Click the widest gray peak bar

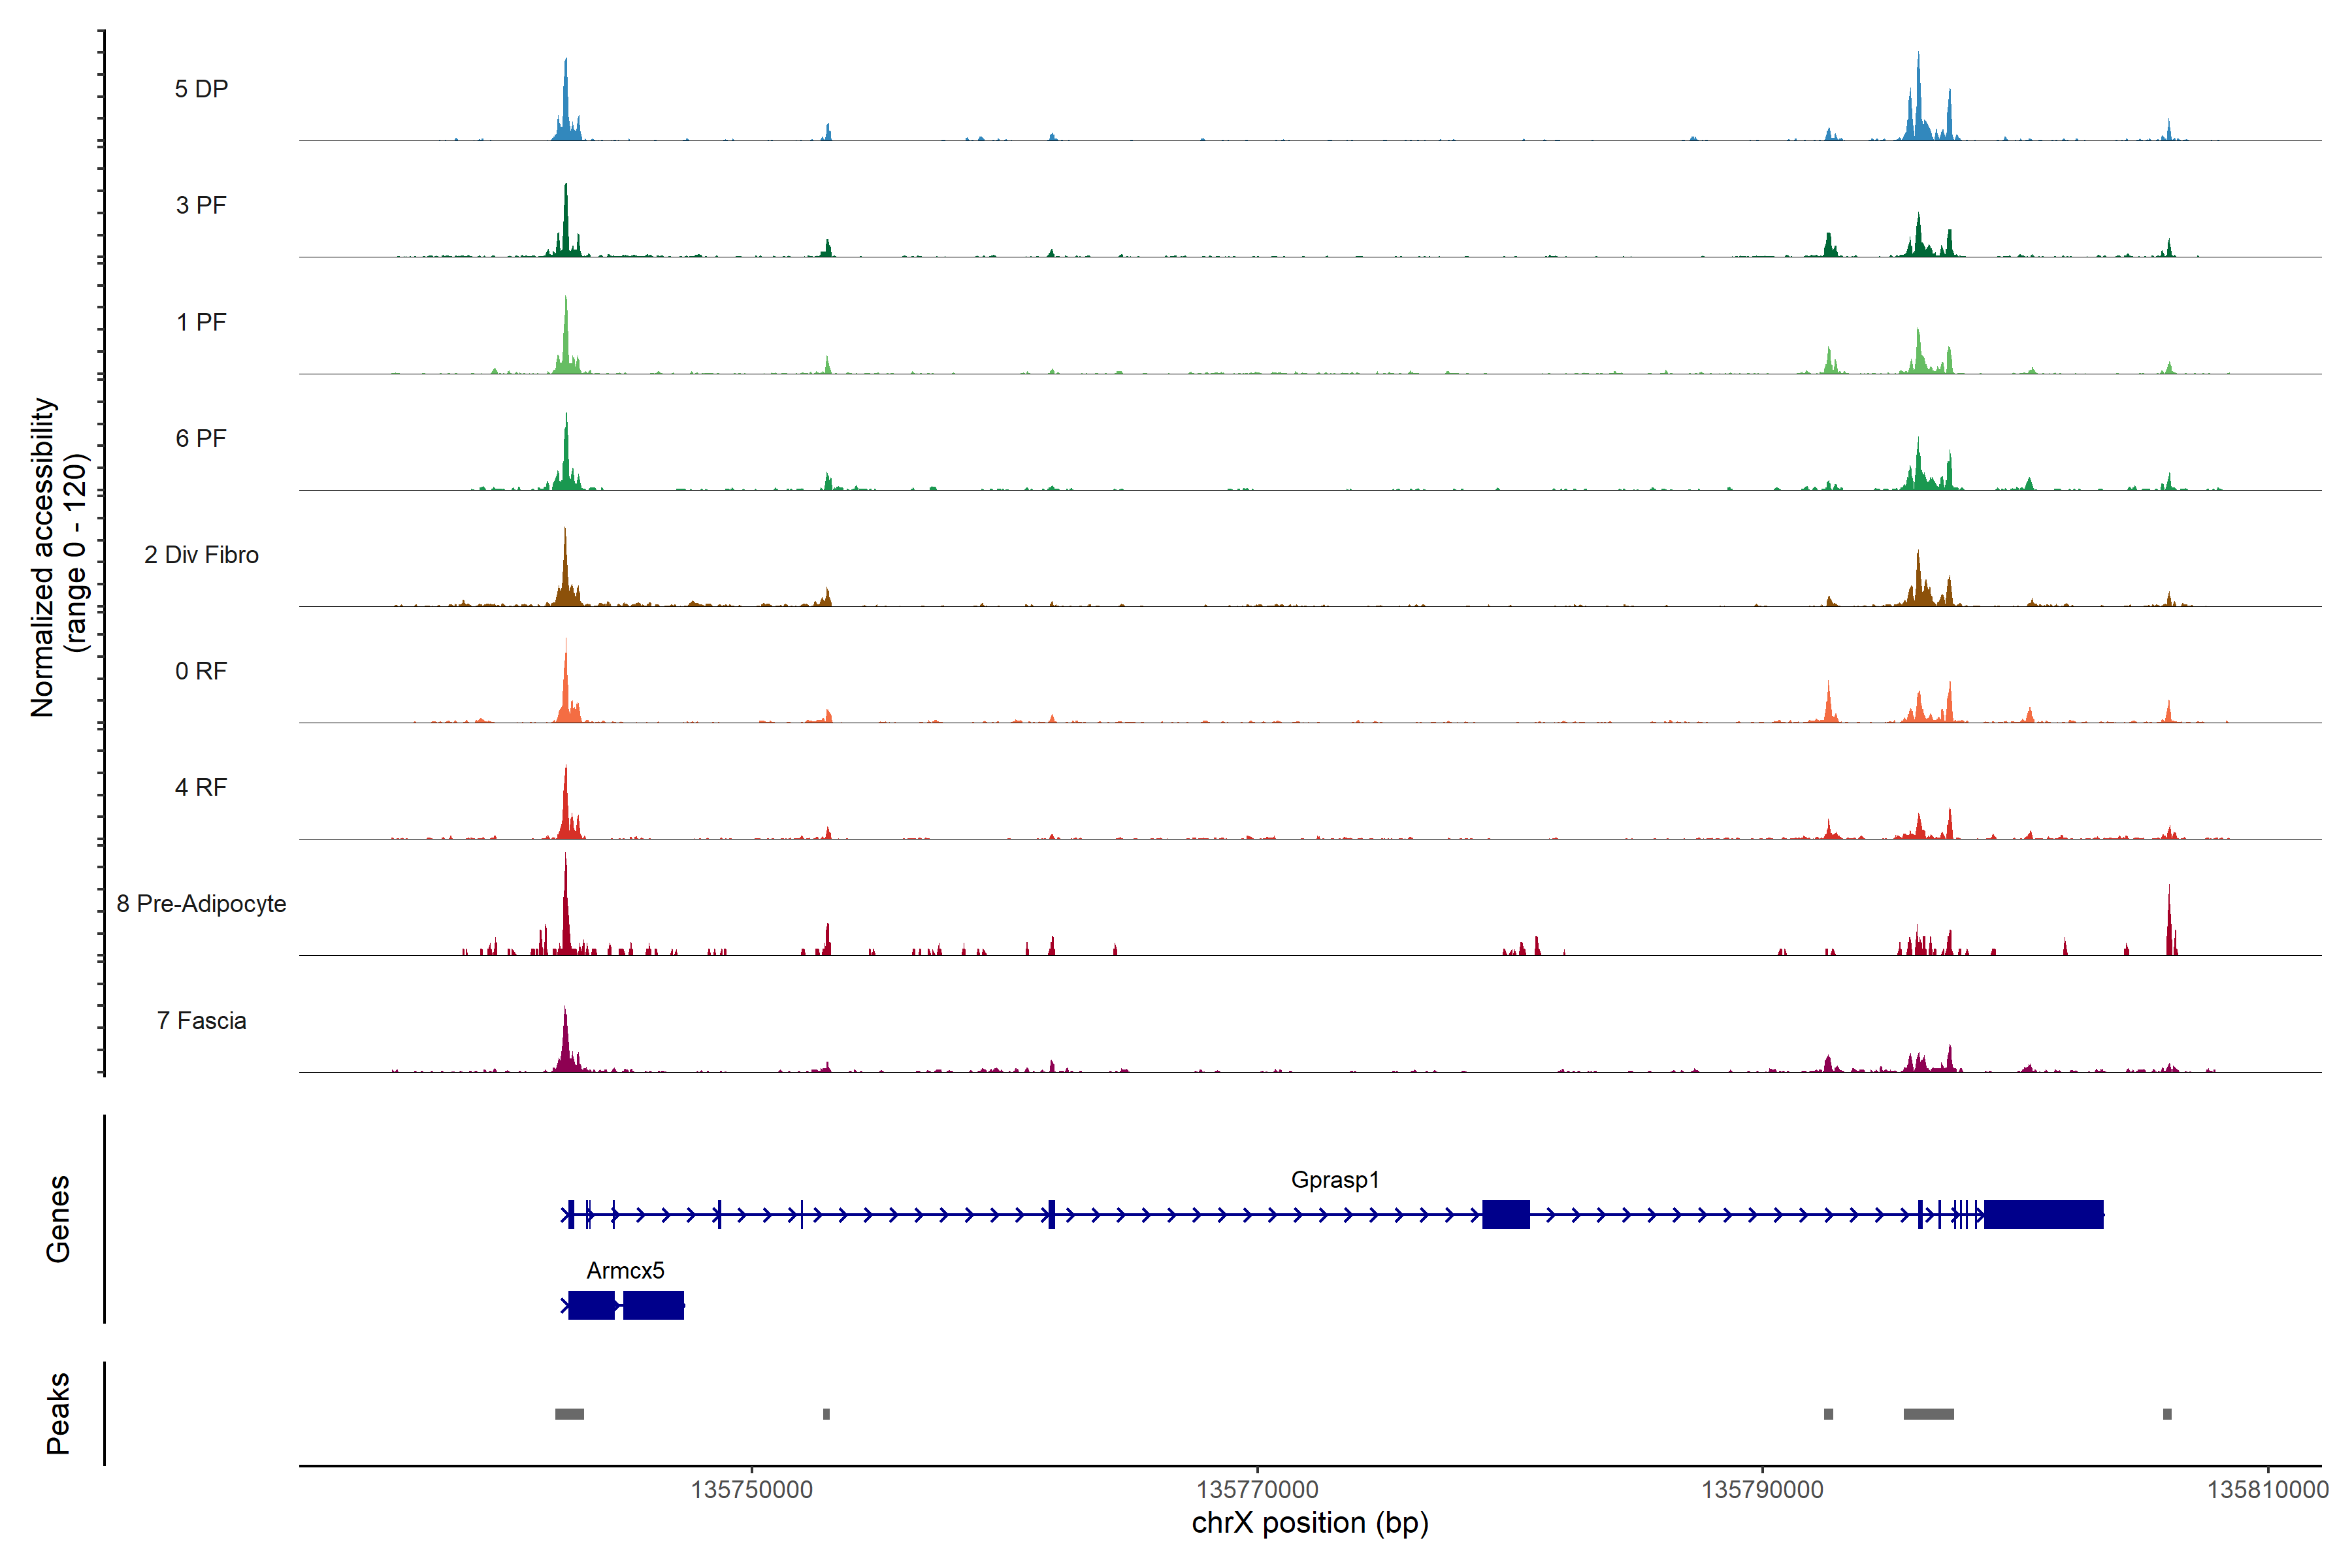tap(1928, 1413)
